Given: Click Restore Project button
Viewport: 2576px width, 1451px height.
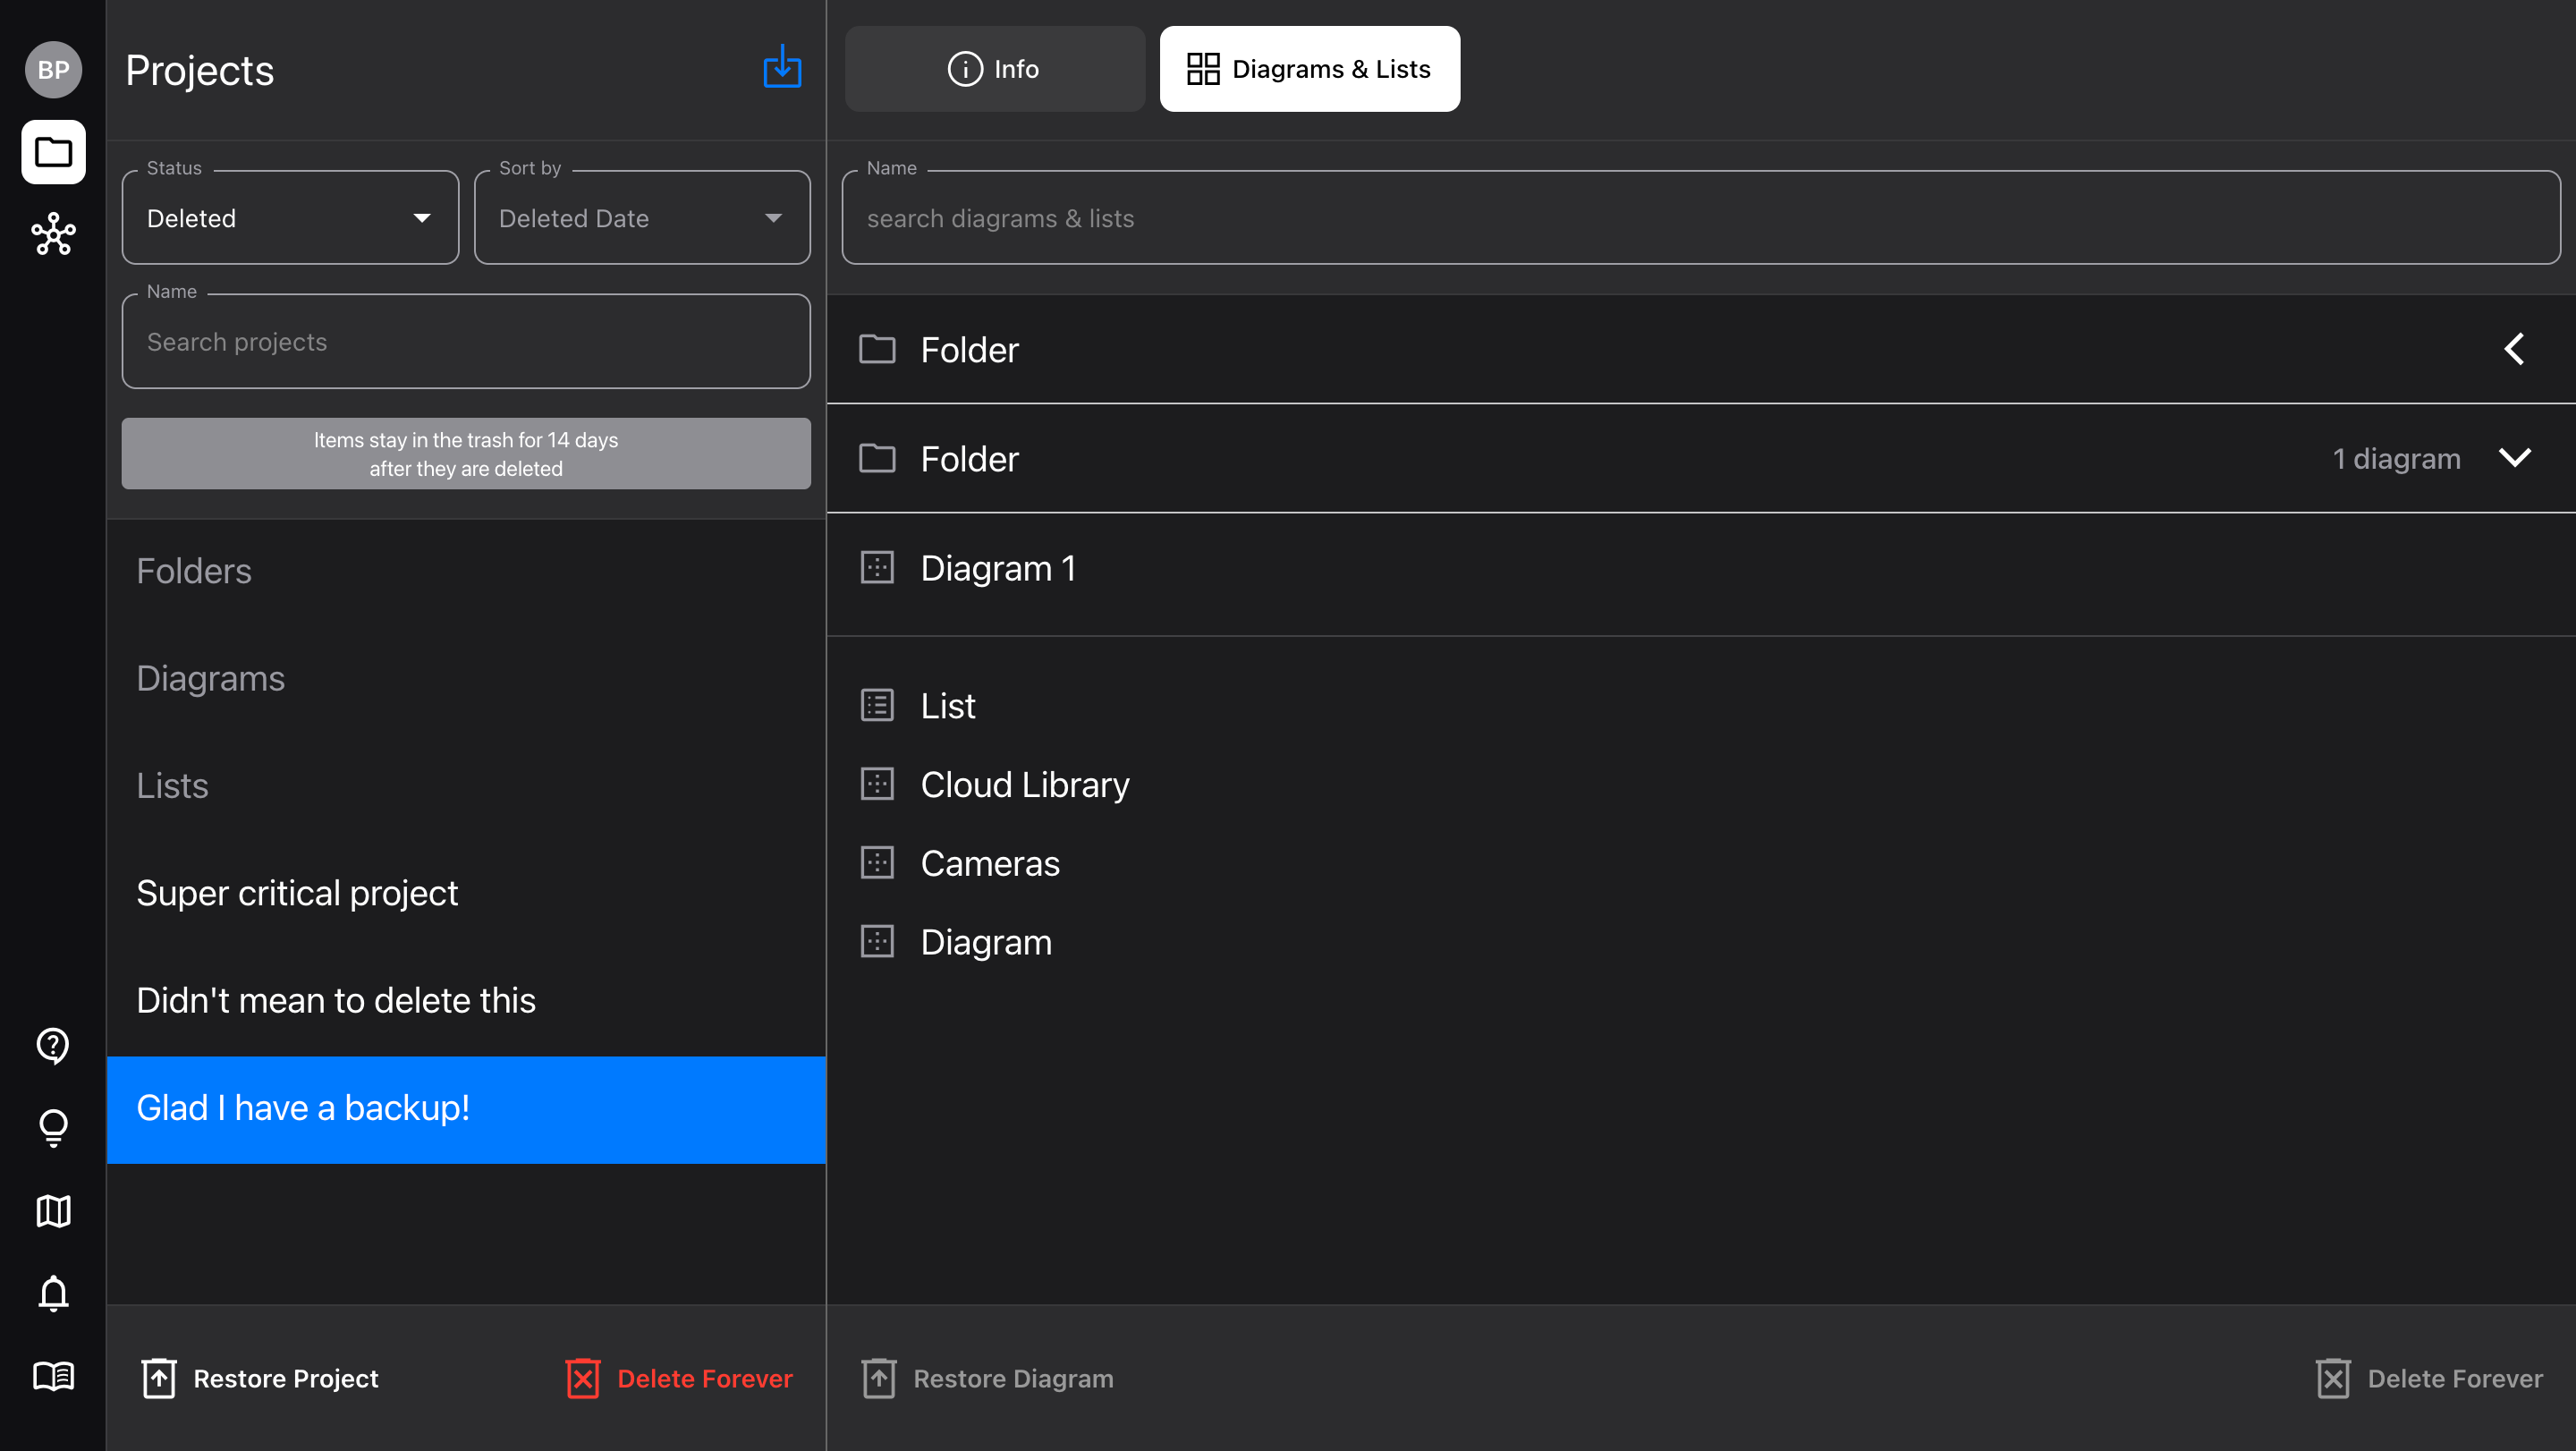Looking at the screenshot, I should 261,1378.
